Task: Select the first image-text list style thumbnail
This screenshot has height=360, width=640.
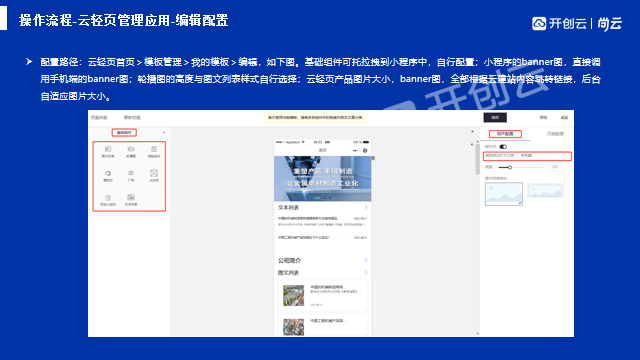Action: pos(504,194)
